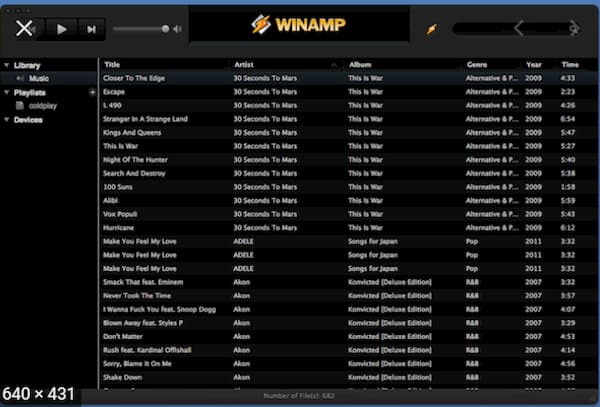Click the 6:54 time value
600x407 pixels.
point(568,119)
